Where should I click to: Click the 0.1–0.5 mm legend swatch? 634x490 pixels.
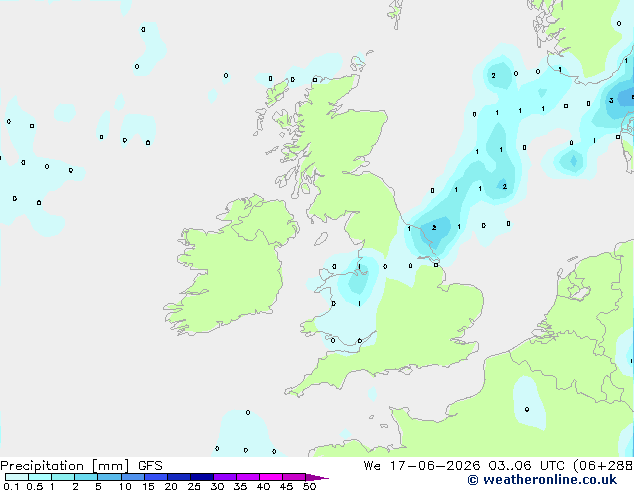tap(17, 477)
